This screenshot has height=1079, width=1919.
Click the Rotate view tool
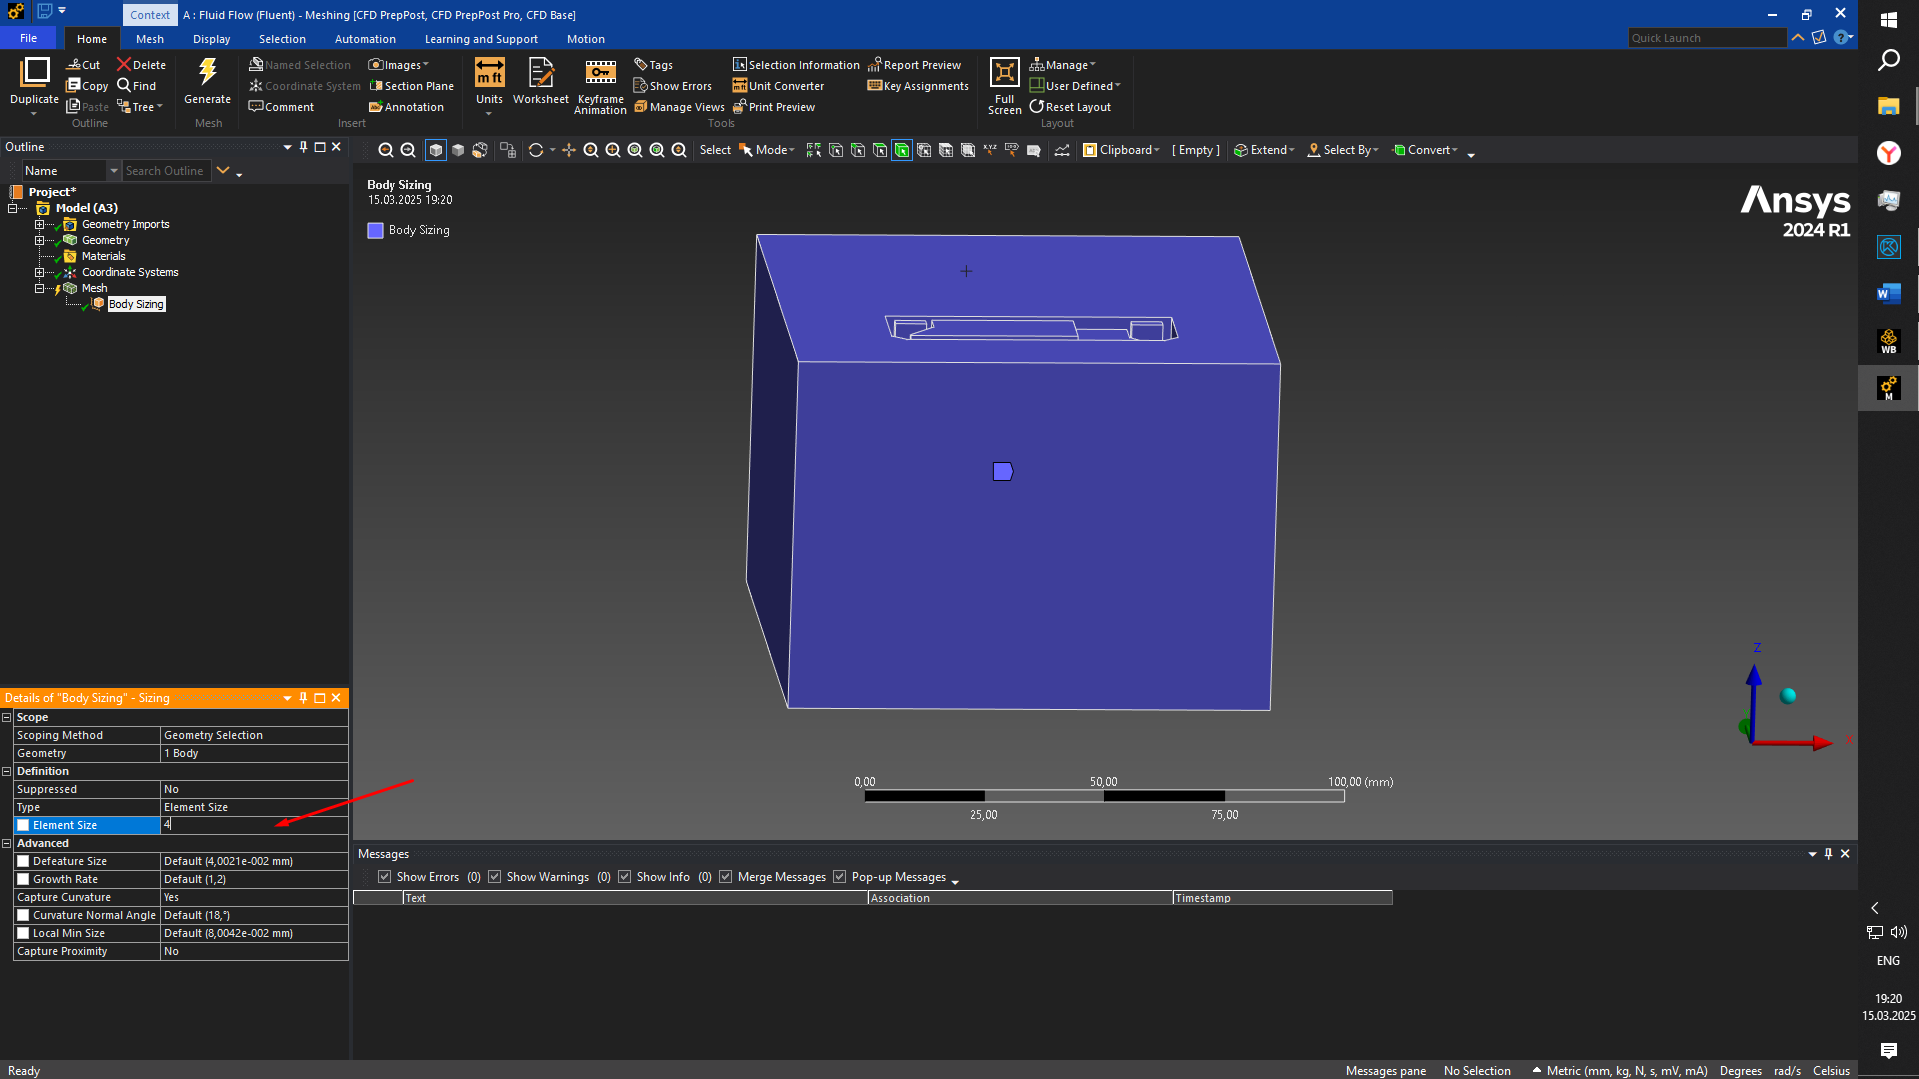(536, 150)
